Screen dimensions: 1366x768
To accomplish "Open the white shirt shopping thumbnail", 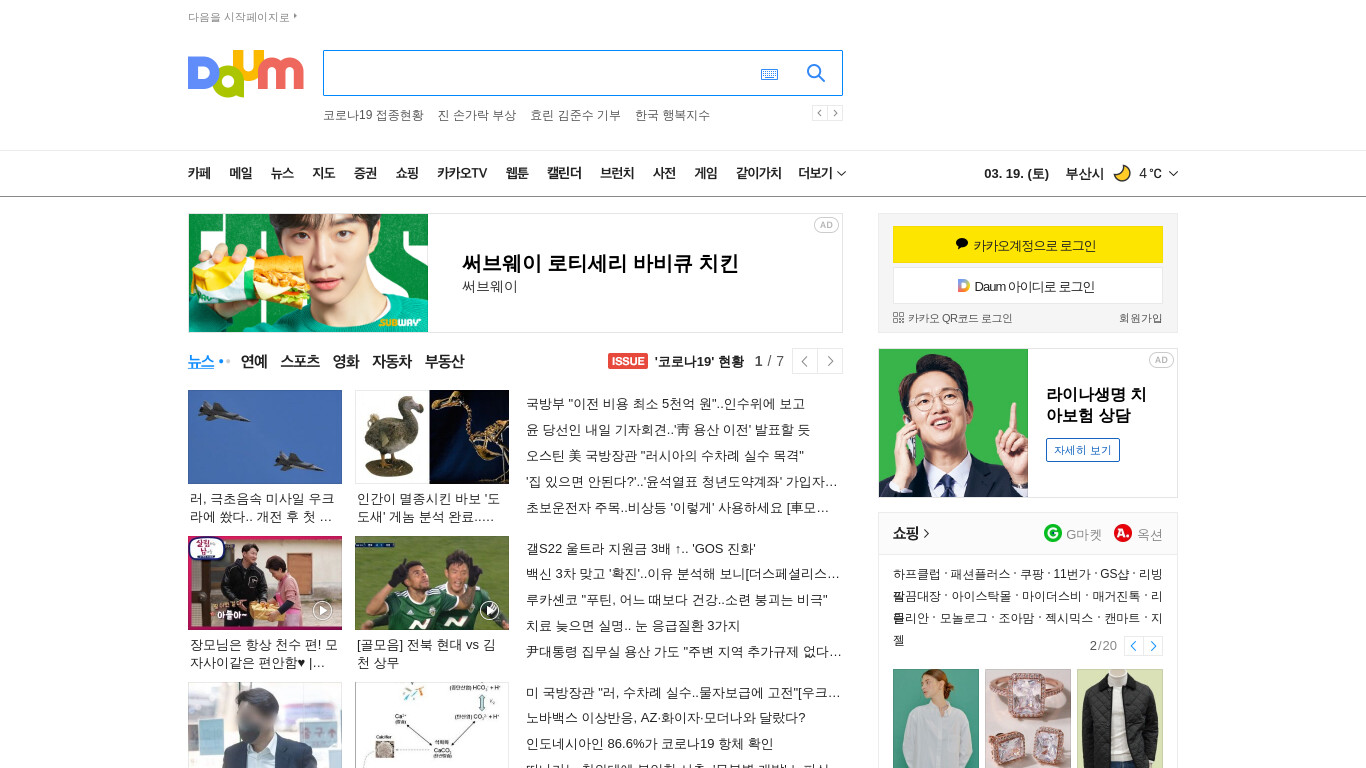I will (x=936, y=718).
